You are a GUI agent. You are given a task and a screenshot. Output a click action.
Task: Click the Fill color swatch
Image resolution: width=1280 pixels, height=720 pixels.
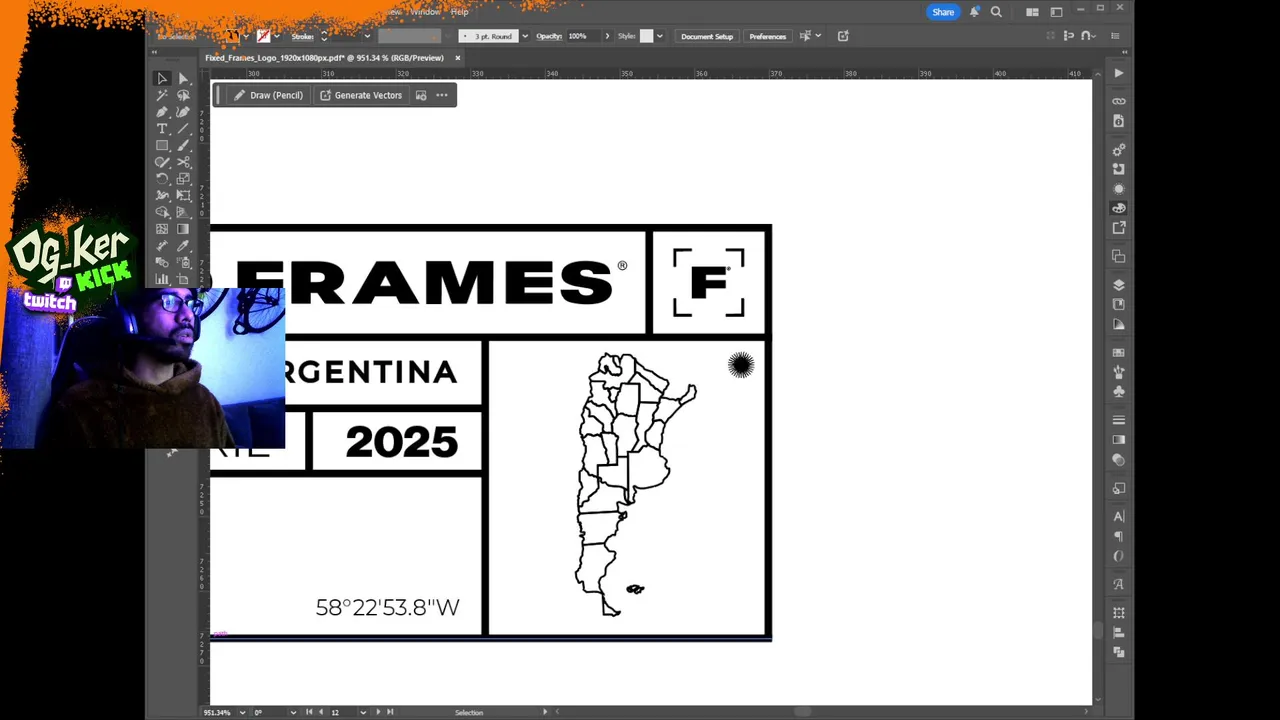pyautogui.click(x=232, y=36)
